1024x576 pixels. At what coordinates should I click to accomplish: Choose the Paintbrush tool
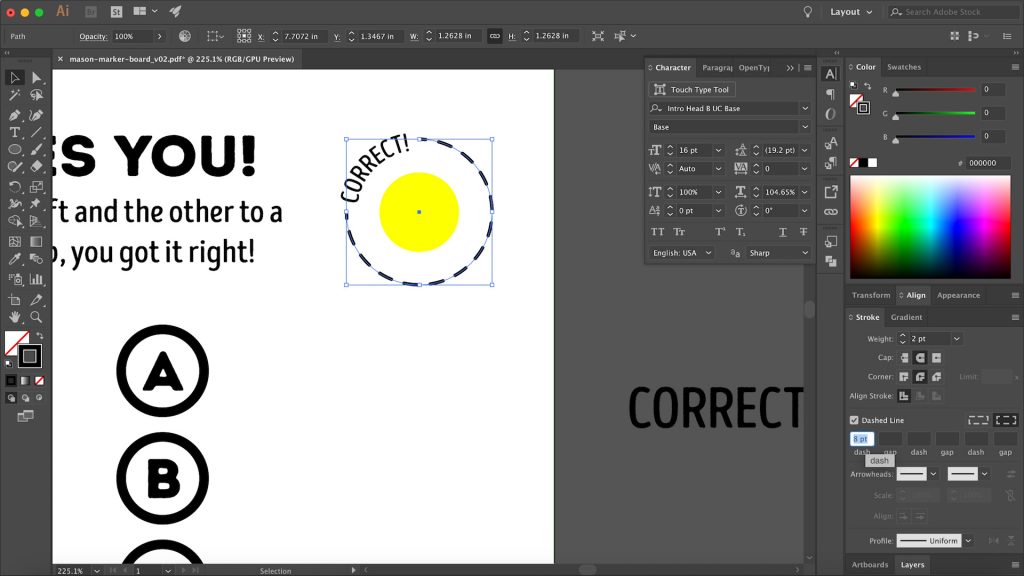click(37, 150)
